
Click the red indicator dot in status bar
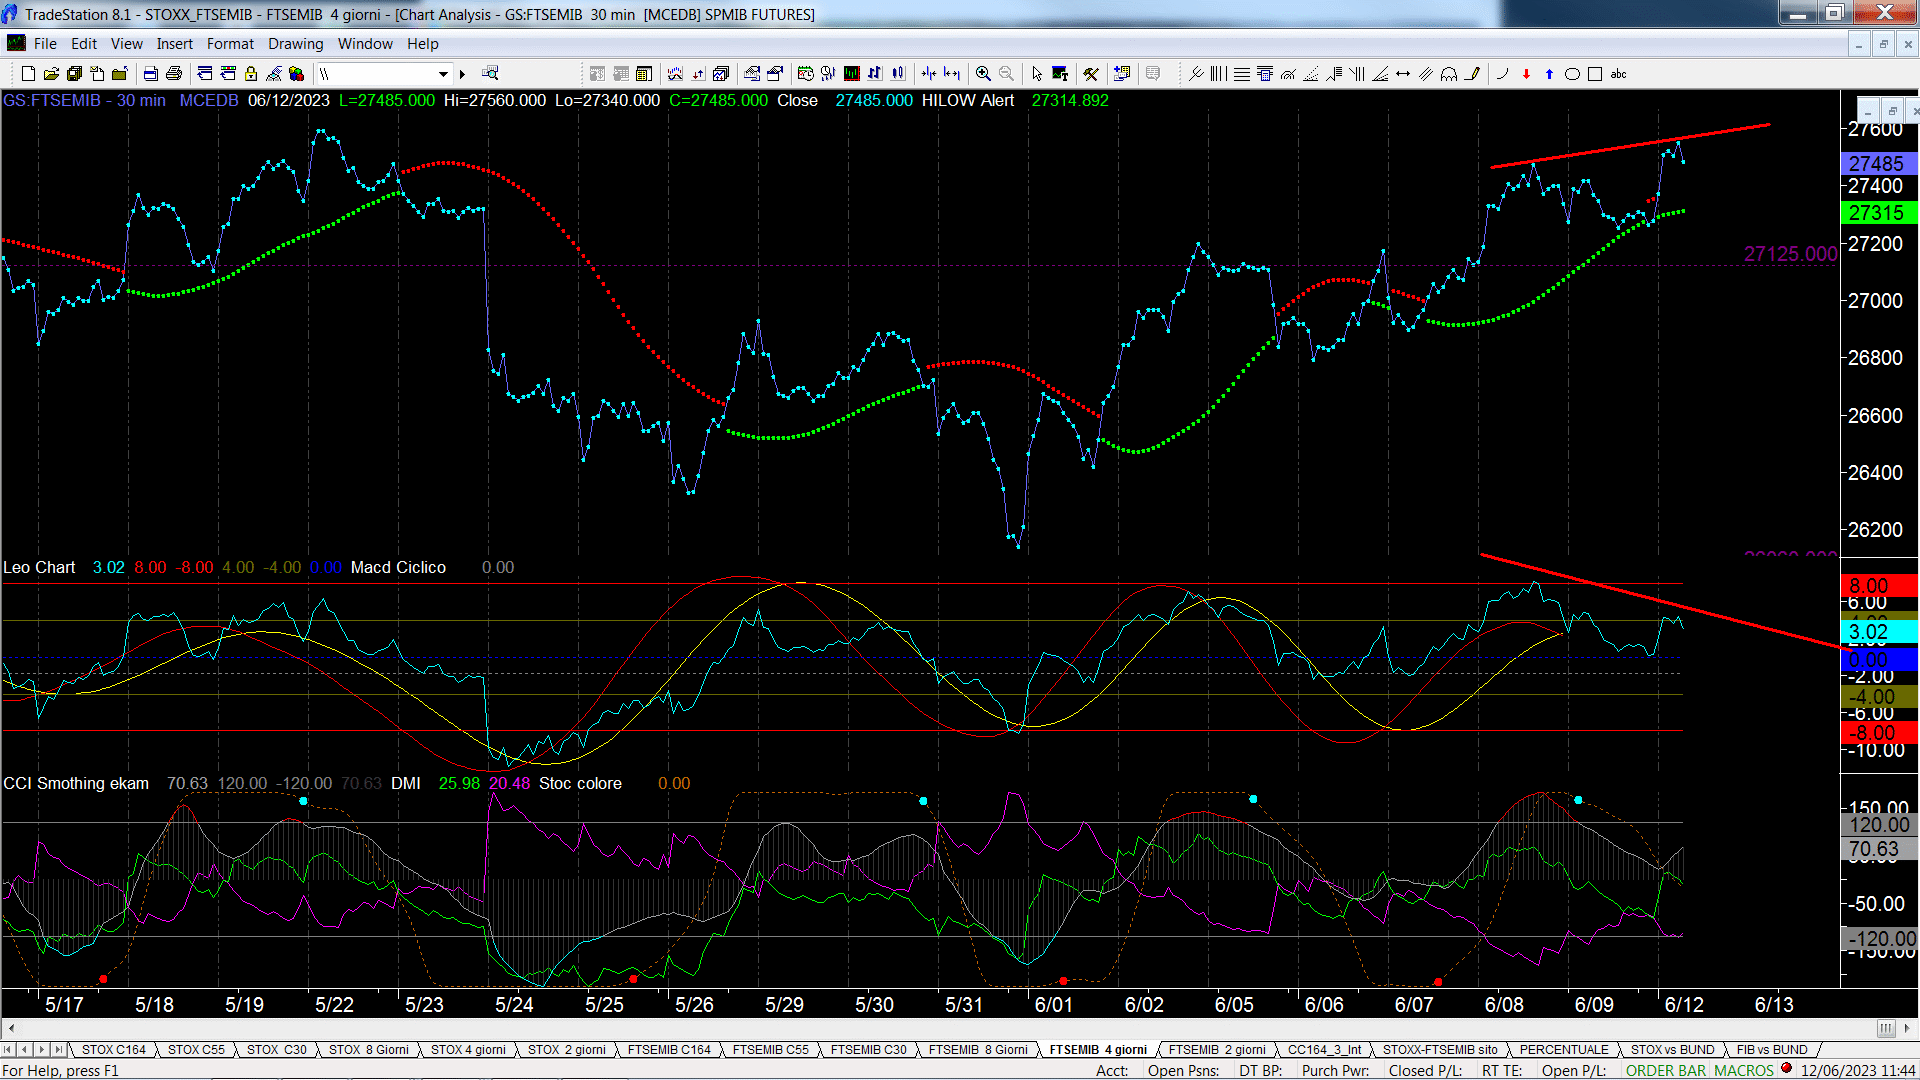1786,1069
